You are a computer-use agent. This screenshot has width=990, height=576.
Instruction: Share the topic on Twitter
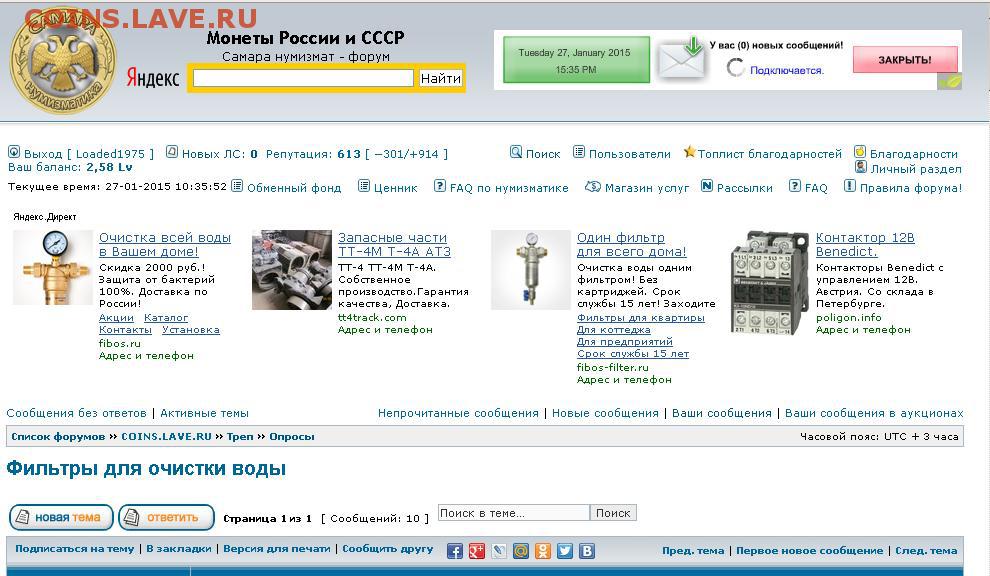tap(565, 551)
